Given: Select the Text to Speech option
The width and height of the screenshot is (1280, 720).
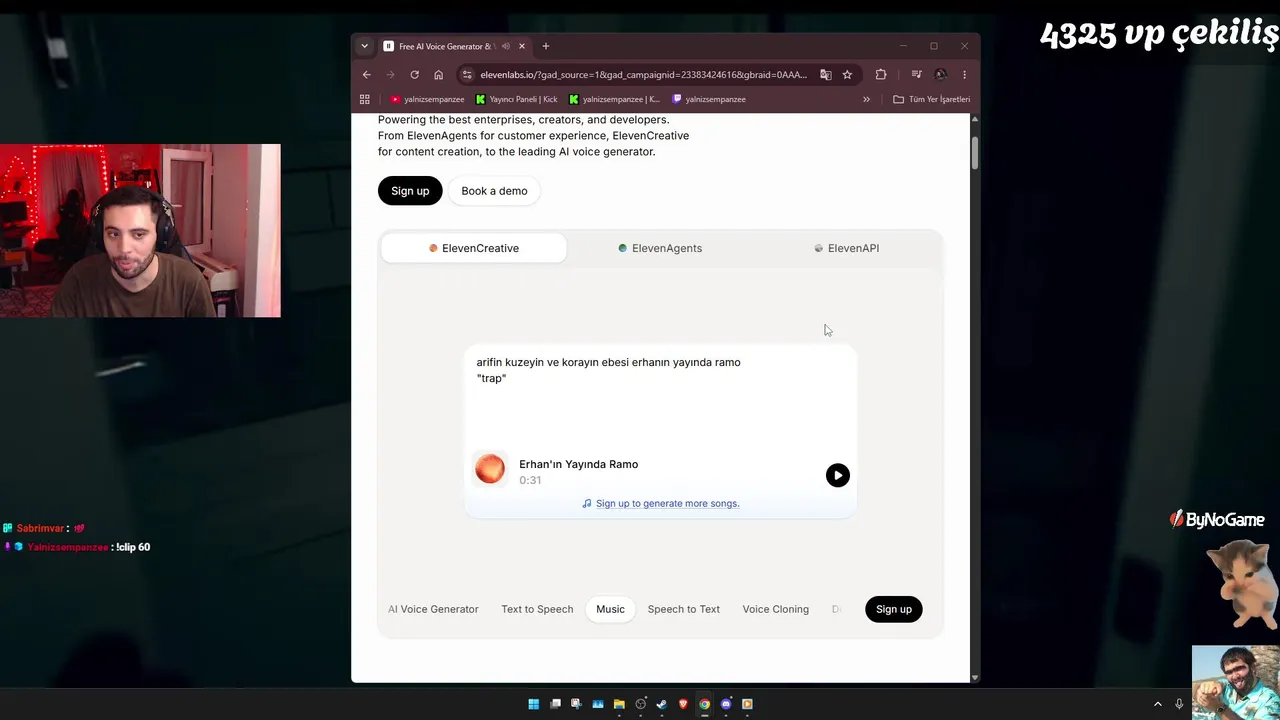Looking at the screenshot, I should coord(537,609).
